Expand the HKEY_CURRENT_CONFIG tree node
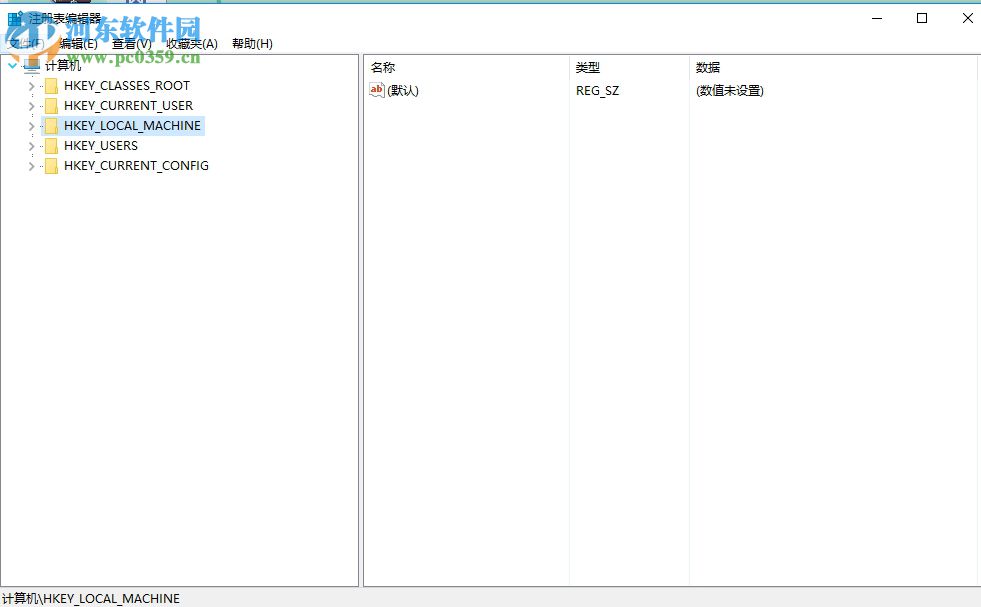The width and height of the screenshot is (981, 607). click(x=31, y=166)
